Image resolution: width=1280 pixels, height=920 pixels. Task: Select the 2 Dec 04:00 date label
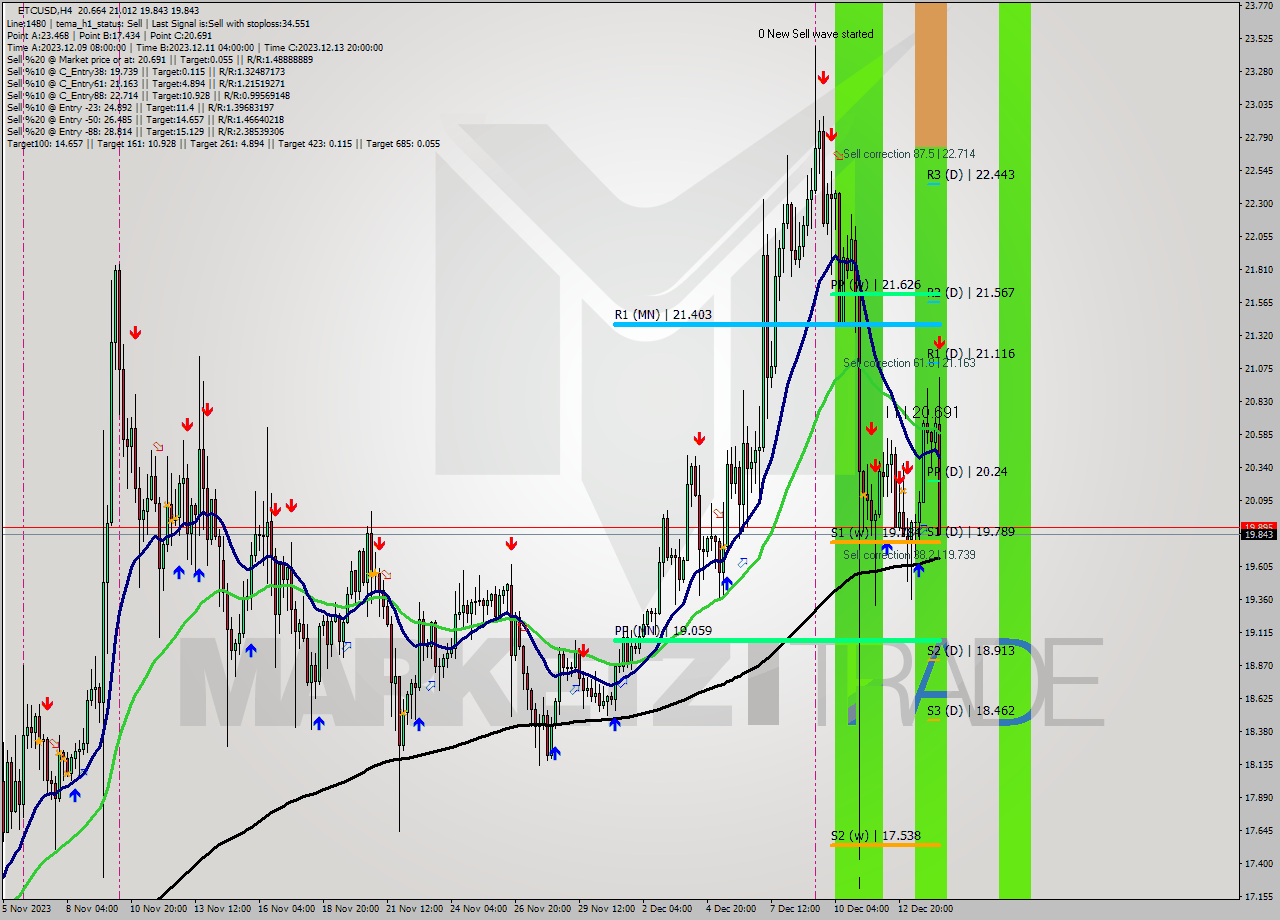[668, 909]
